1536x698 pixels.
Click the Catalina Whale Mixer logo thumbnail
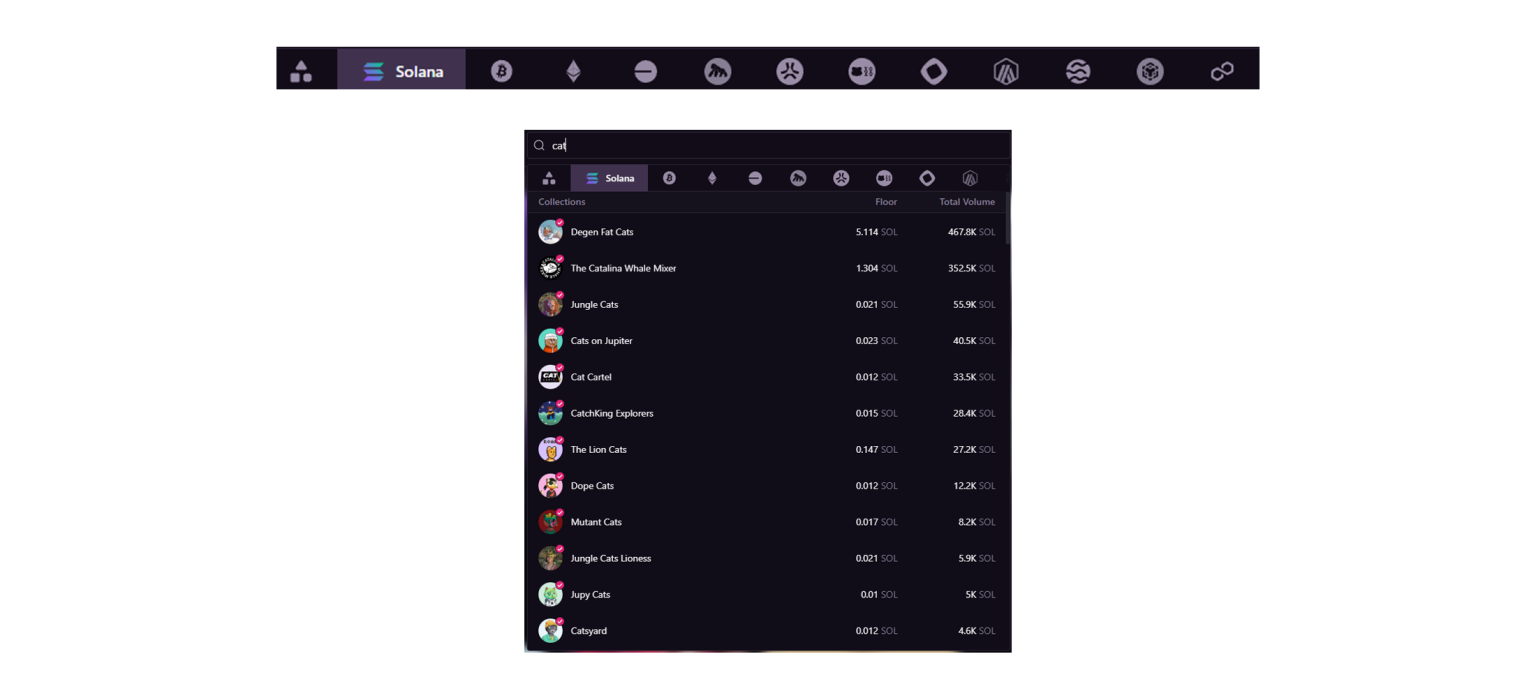550,268
